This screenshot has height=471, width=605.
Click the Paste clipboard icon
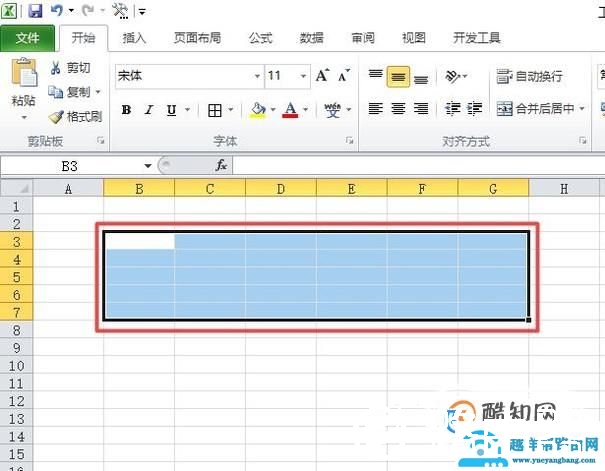[24, 72]
